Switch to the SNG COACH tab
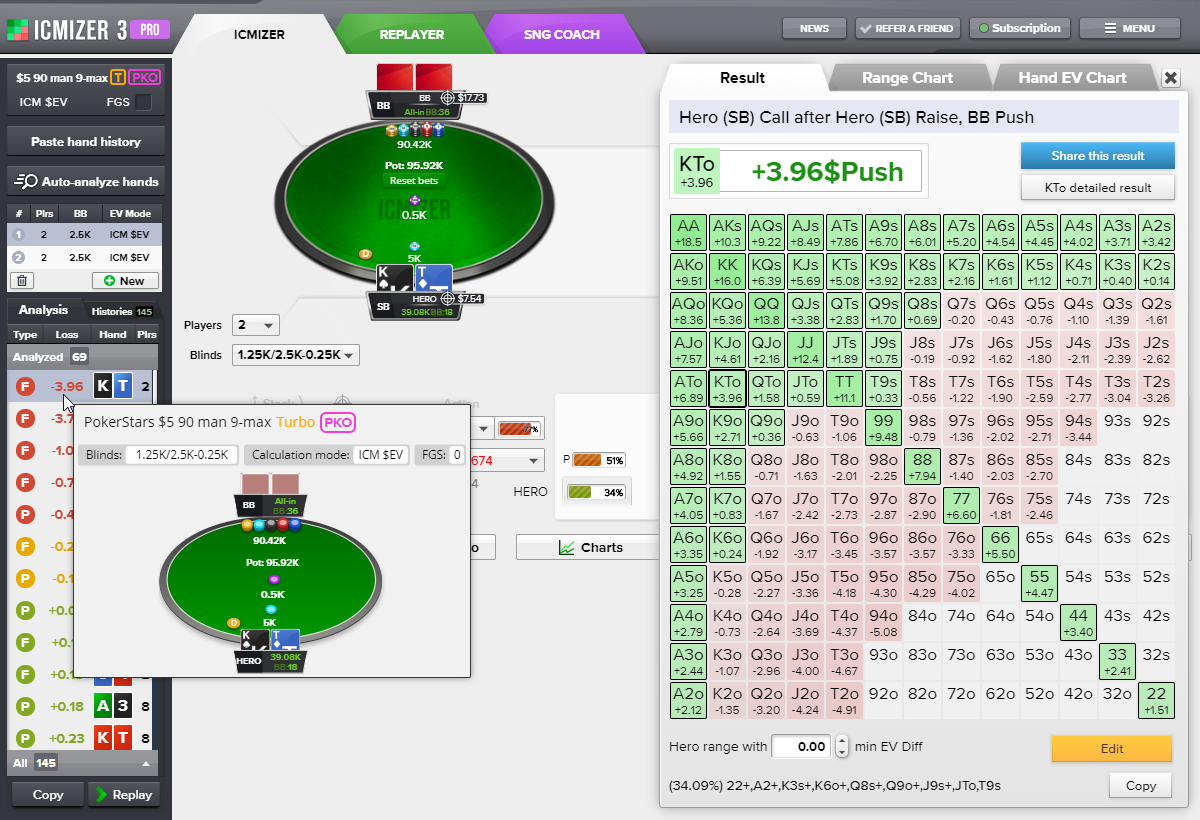 pyautogui.click(x=561, y=34)
